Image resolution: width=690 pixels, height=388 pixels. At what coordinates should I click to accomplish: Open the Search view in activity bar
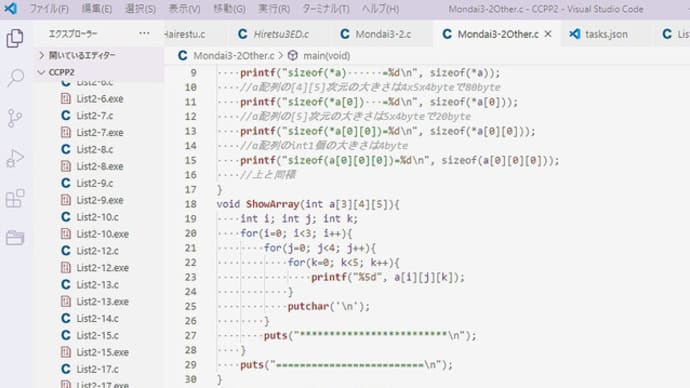pyautogui.click(x=15, y=78)
